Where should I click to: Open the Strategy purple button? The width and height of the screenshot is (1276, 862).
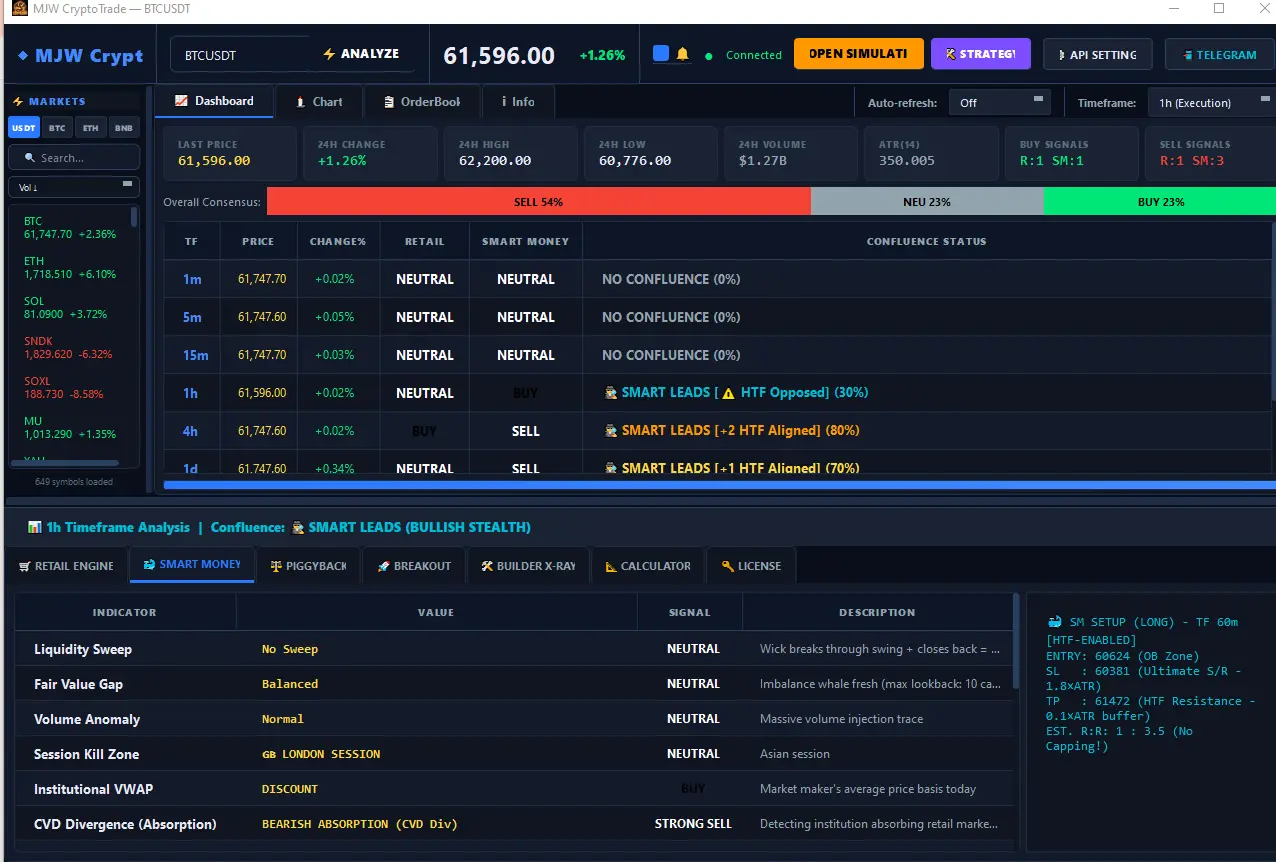(980, 54)
